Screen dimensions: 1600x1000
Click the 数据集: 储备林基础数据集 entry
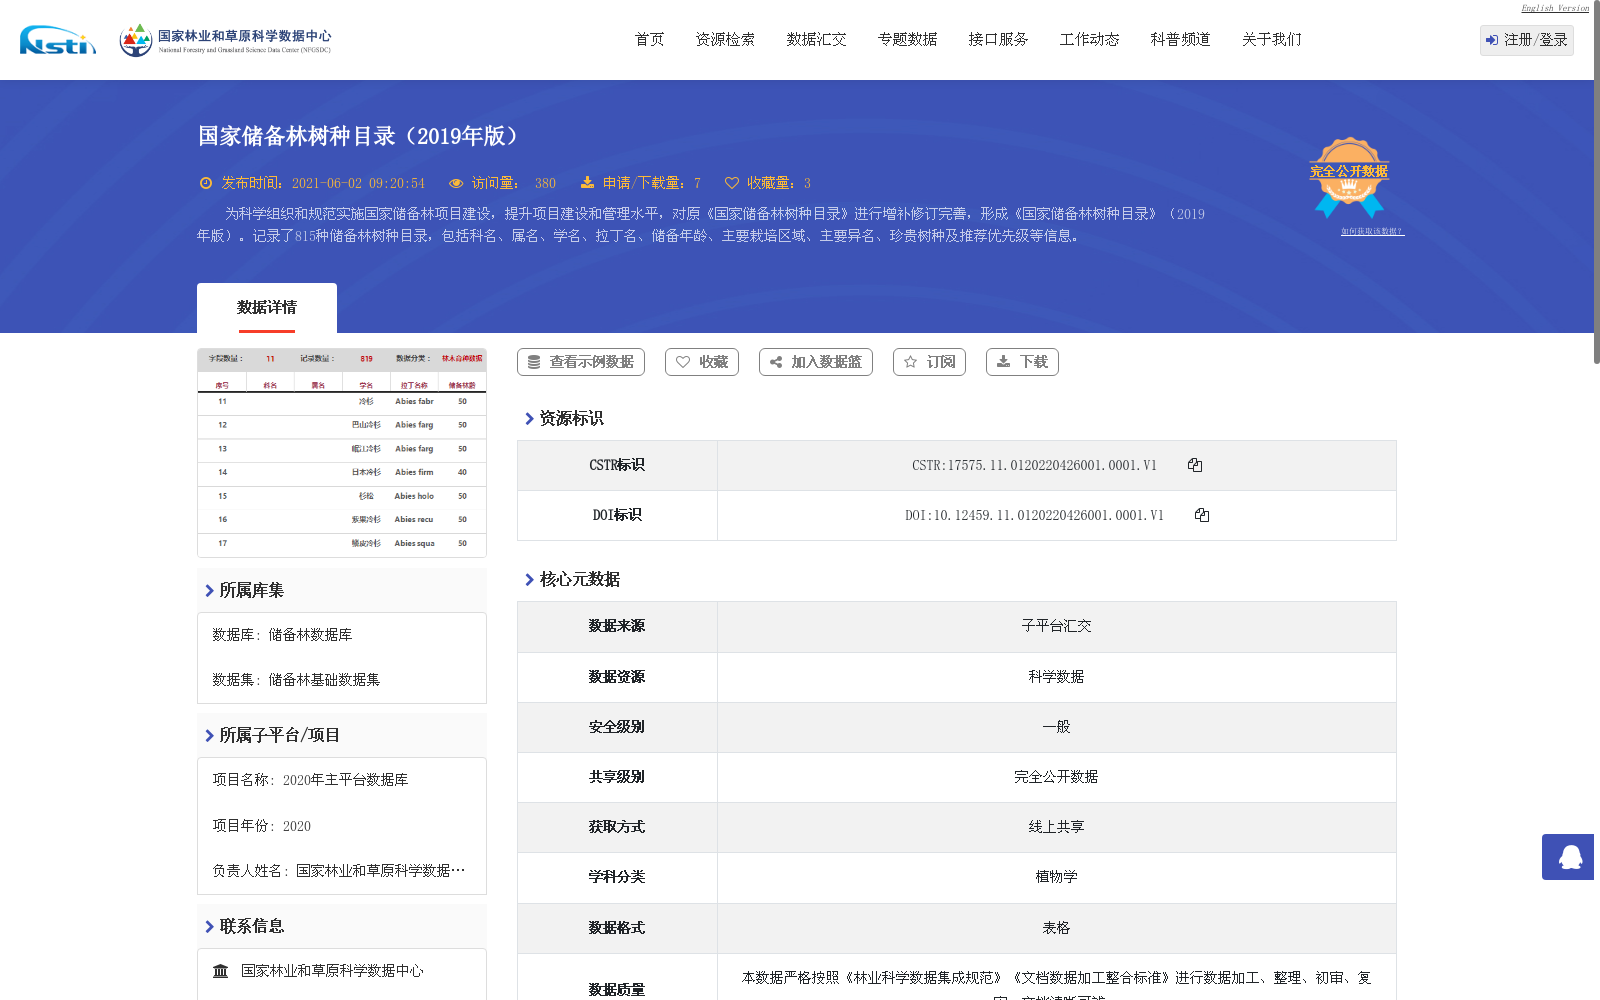[296, 680]
